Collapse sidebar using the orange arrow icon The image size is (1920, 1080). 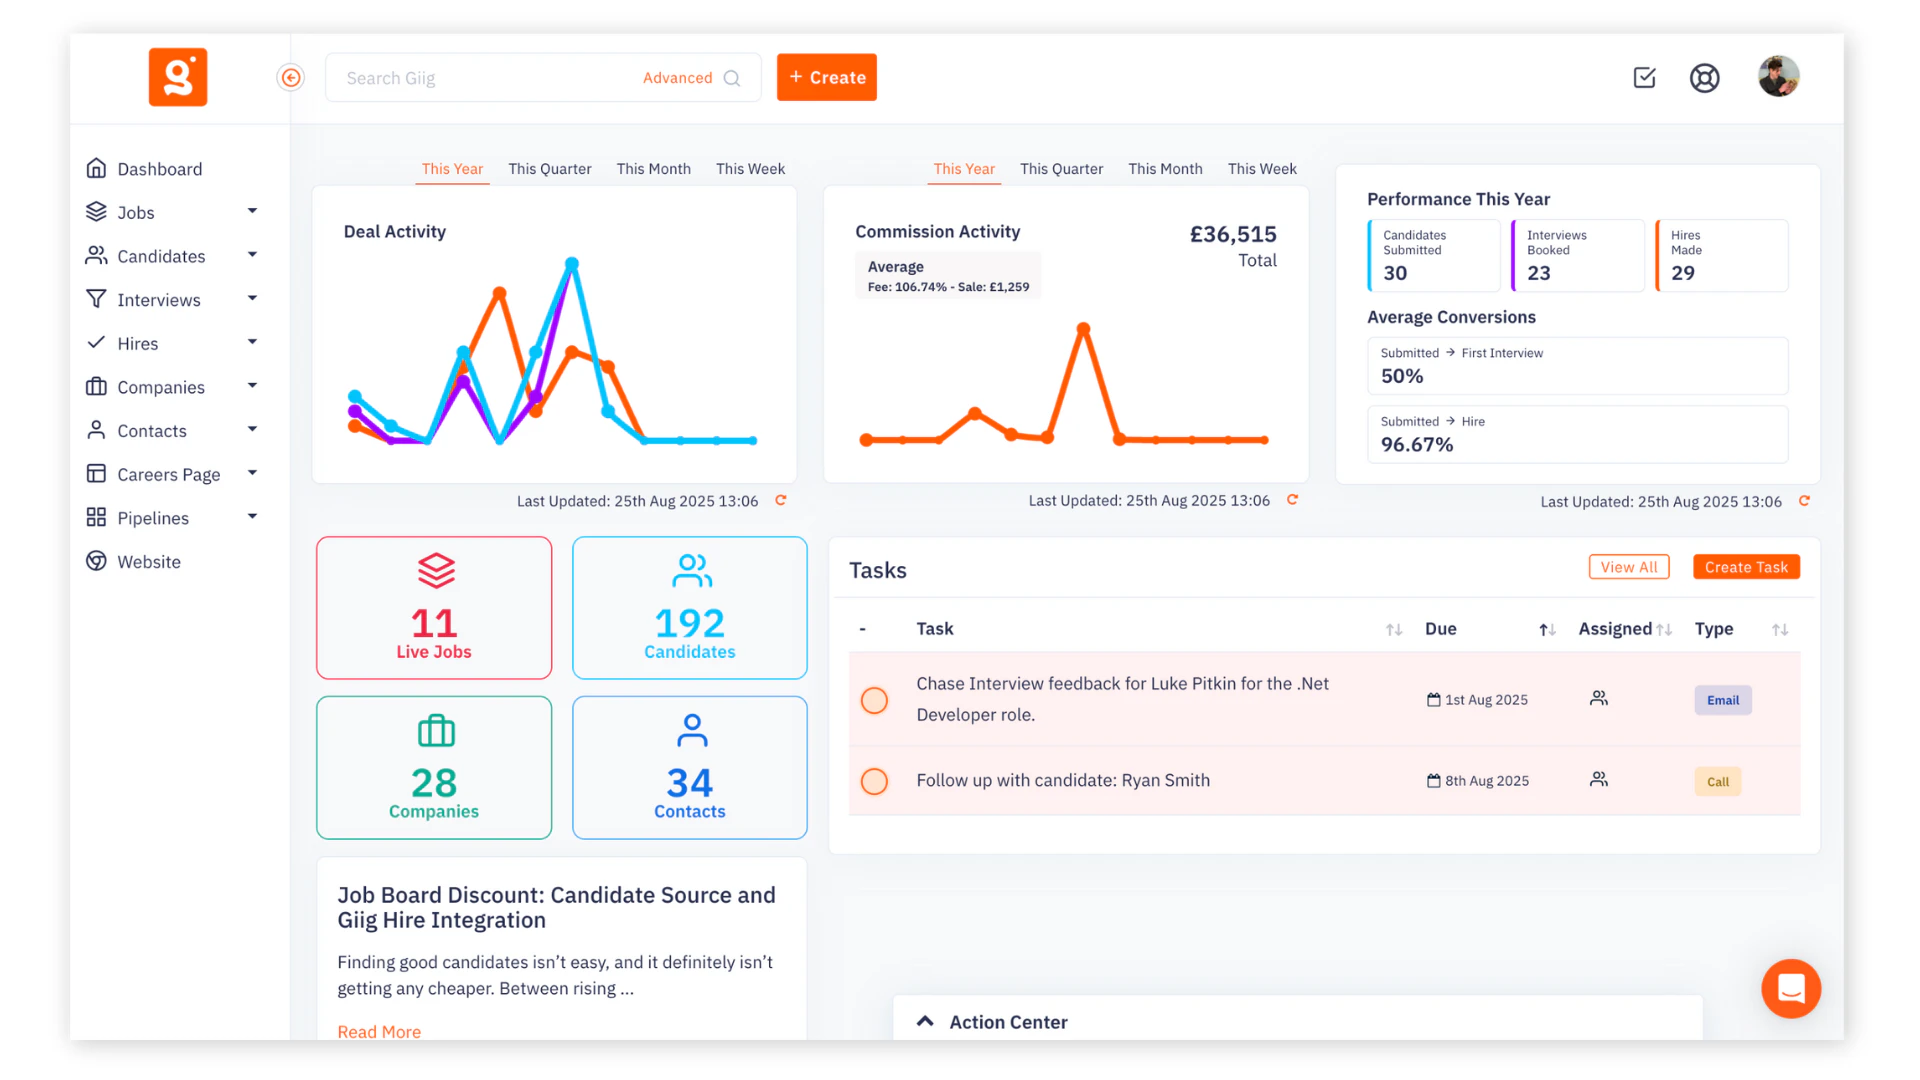pyautogui.click(x=290, y=78)
